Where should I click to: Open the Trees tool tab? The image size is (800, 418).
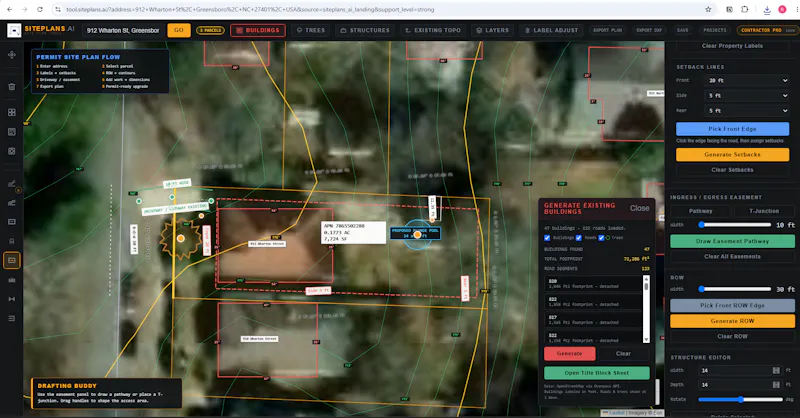tap(311, 30)
